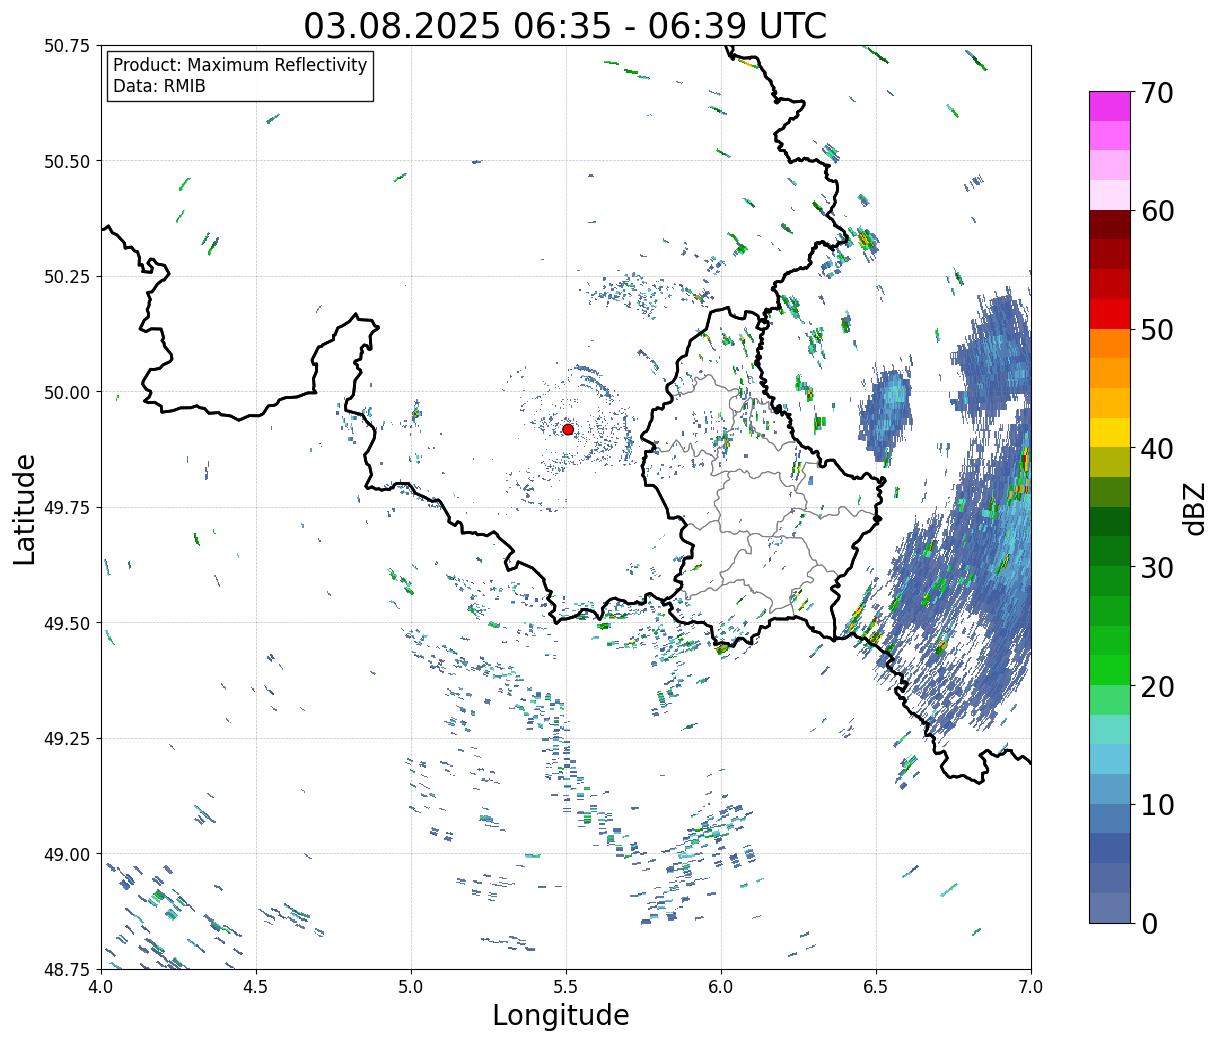Click the longitude tick label 5.0
The image size is (1219, 1040).
[x=411, y=987]
